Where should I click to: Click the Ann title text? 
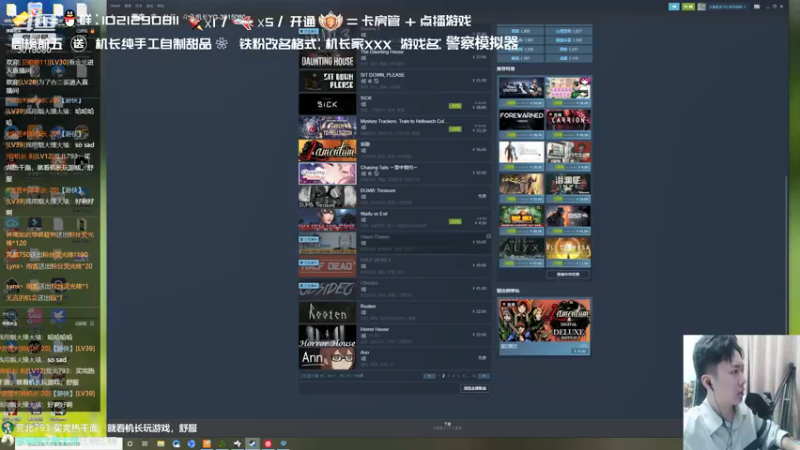coord(364,353)
